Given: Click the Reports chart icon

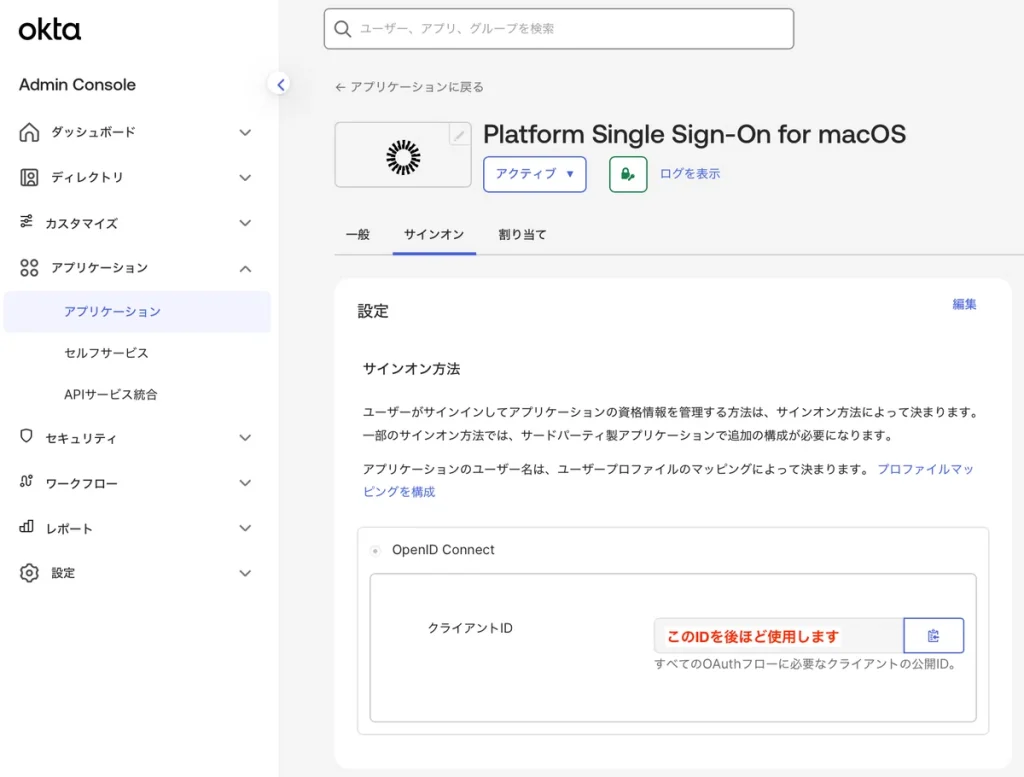Looking at the screenshot, I should (27, 527).
